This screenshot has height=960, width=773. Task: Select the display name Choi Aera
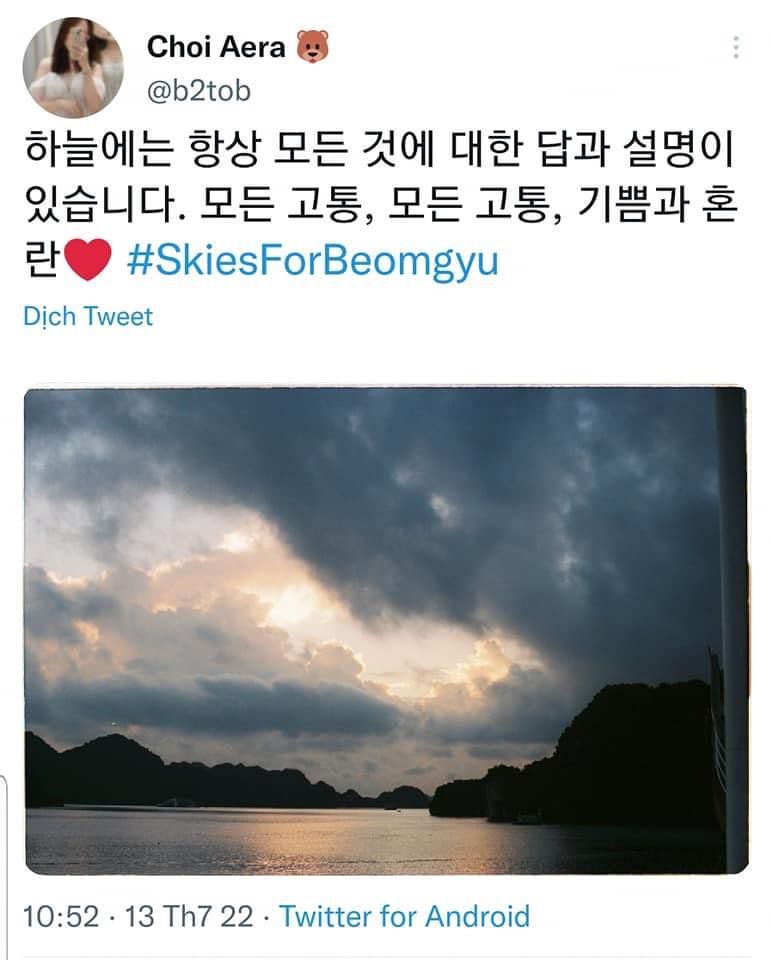(x=216, y=47)
